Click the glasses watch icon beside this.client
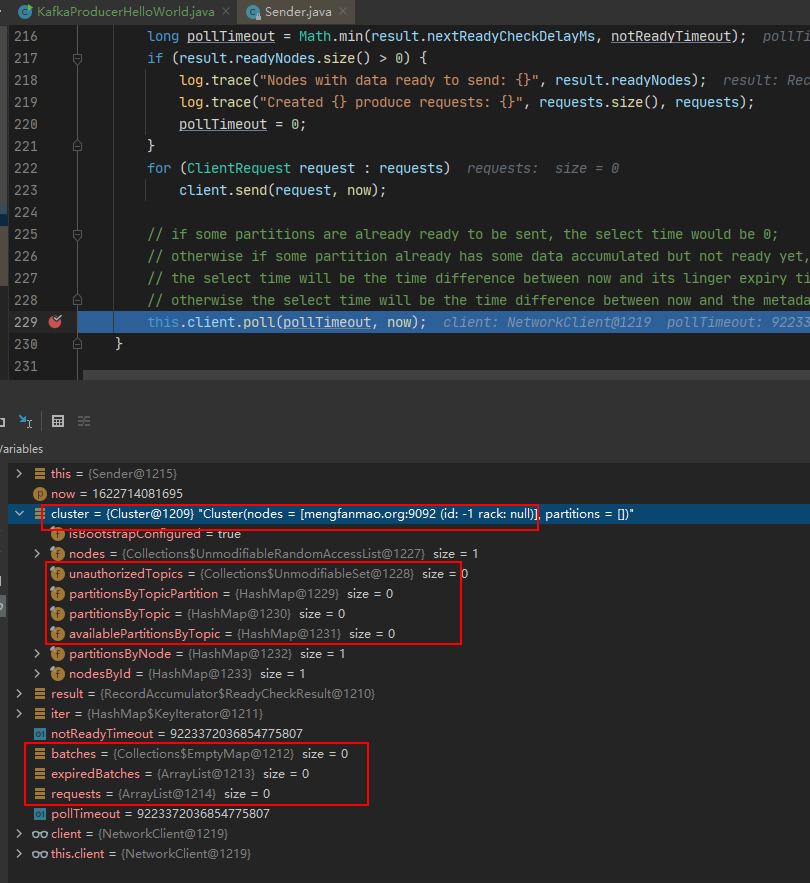 click(39, 854)
